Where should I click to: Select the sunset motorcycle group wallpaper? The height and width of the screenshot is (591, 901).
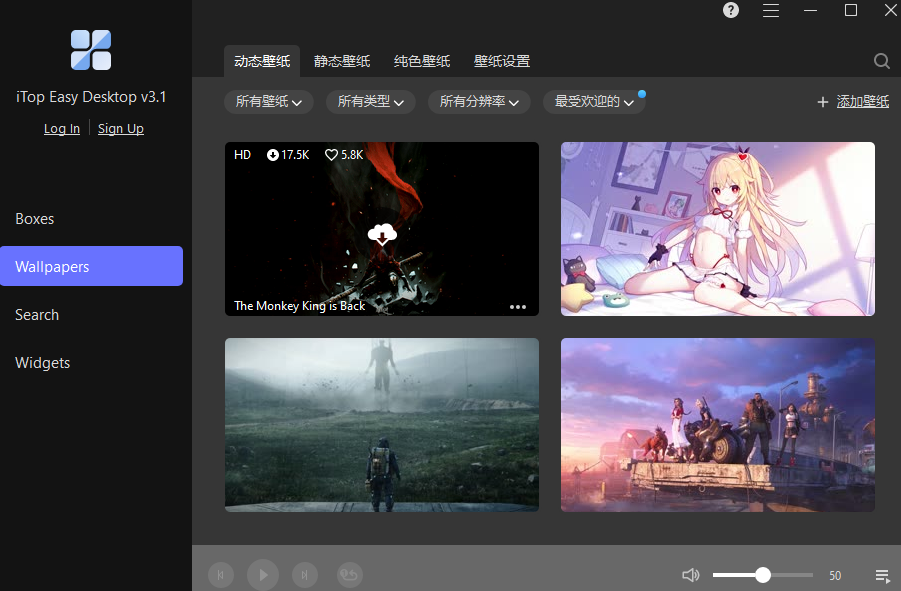[718, 424]
